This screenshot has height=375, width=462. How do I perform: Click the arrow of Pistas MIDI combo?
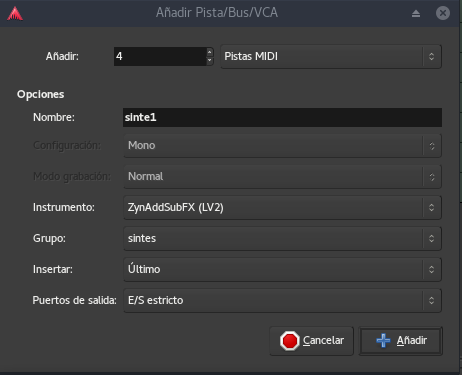pos(432,56)
